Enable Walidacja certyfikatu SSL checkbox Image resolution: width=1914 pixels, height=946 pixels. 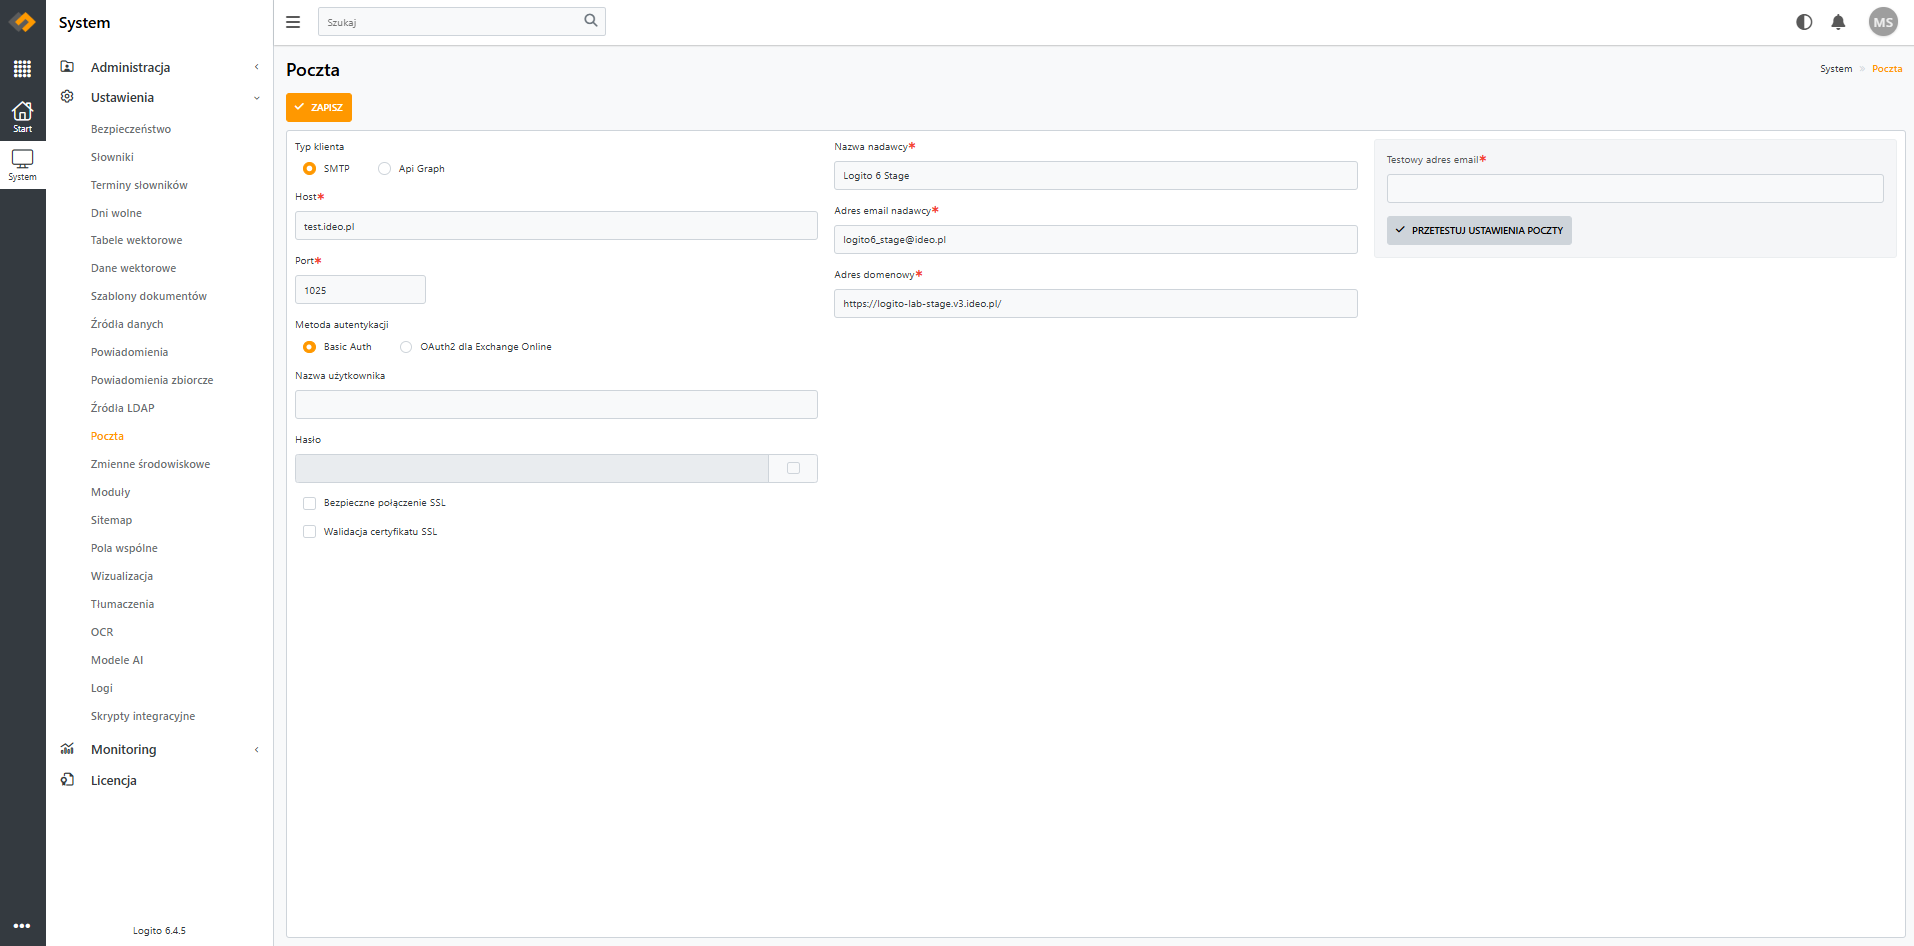tap(310, 532)
